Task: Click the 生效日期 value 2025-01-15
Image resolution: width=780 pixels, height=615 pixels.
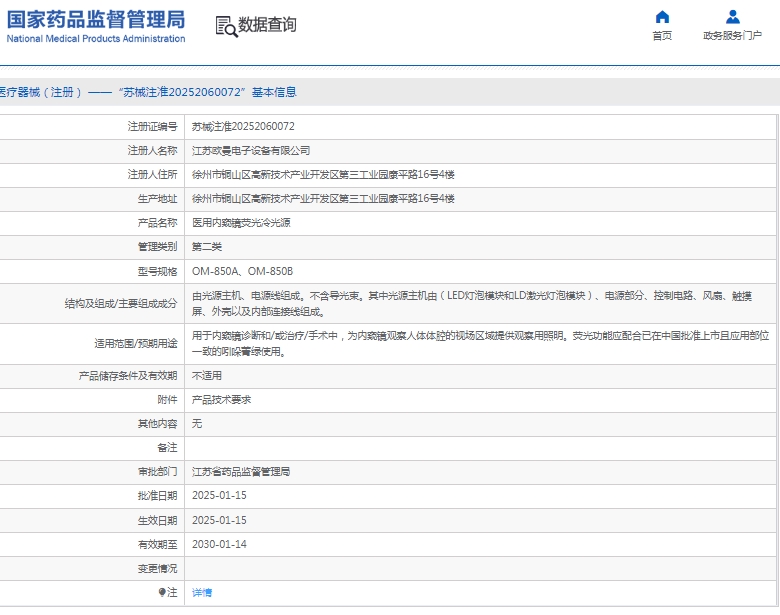Action: coord(219,520)
